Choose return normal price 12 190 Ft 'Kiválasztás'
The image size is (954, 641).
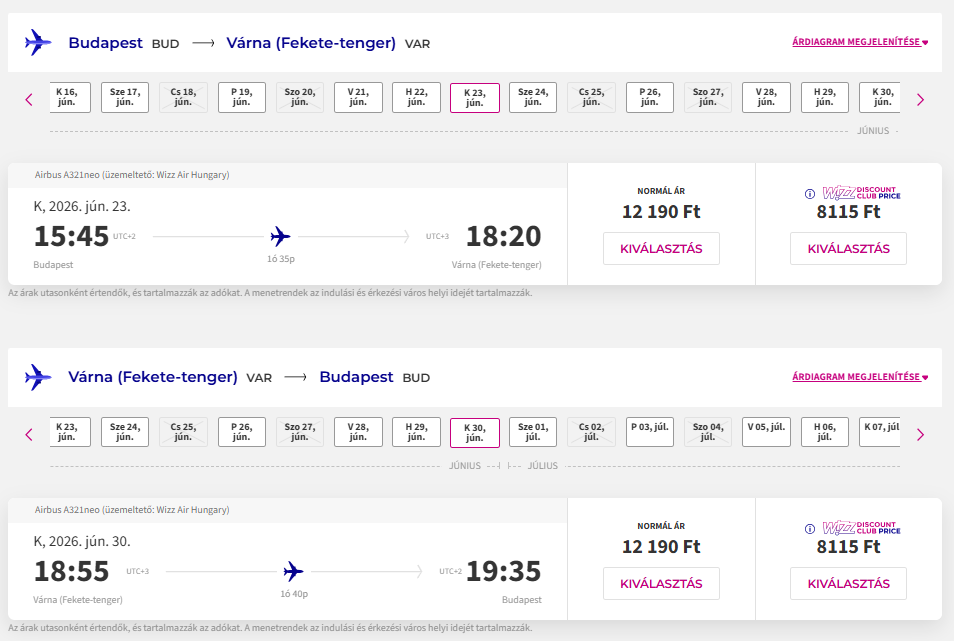pos(661,584)
